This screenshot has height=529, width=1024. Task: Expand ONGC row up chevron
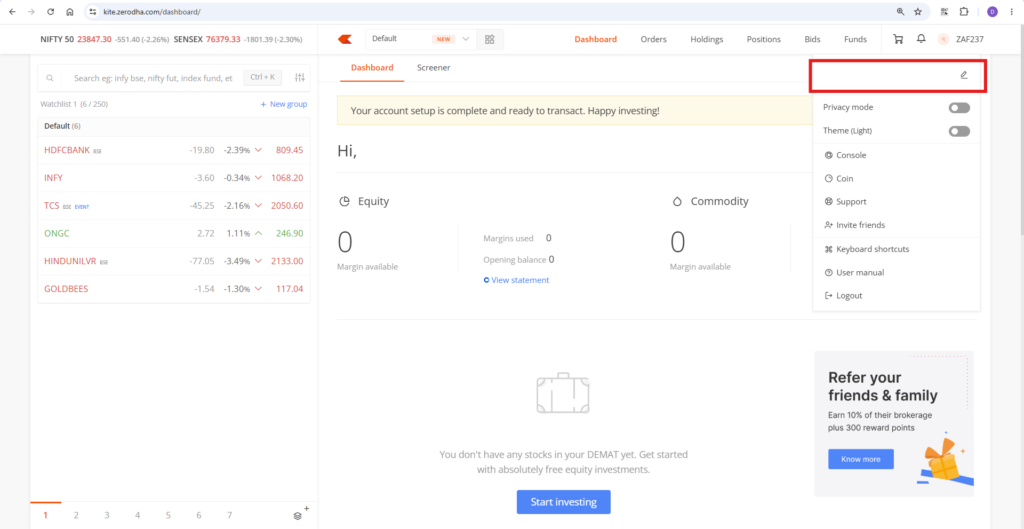tap(259, 233)
